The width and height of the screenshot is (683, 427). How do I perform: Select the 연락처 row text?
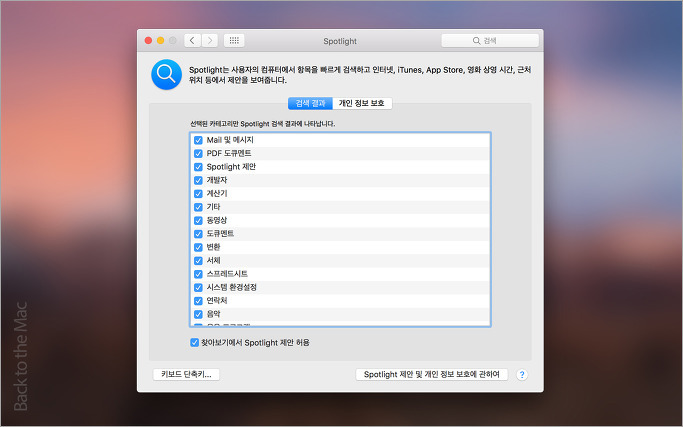click(x=217, y=301)
